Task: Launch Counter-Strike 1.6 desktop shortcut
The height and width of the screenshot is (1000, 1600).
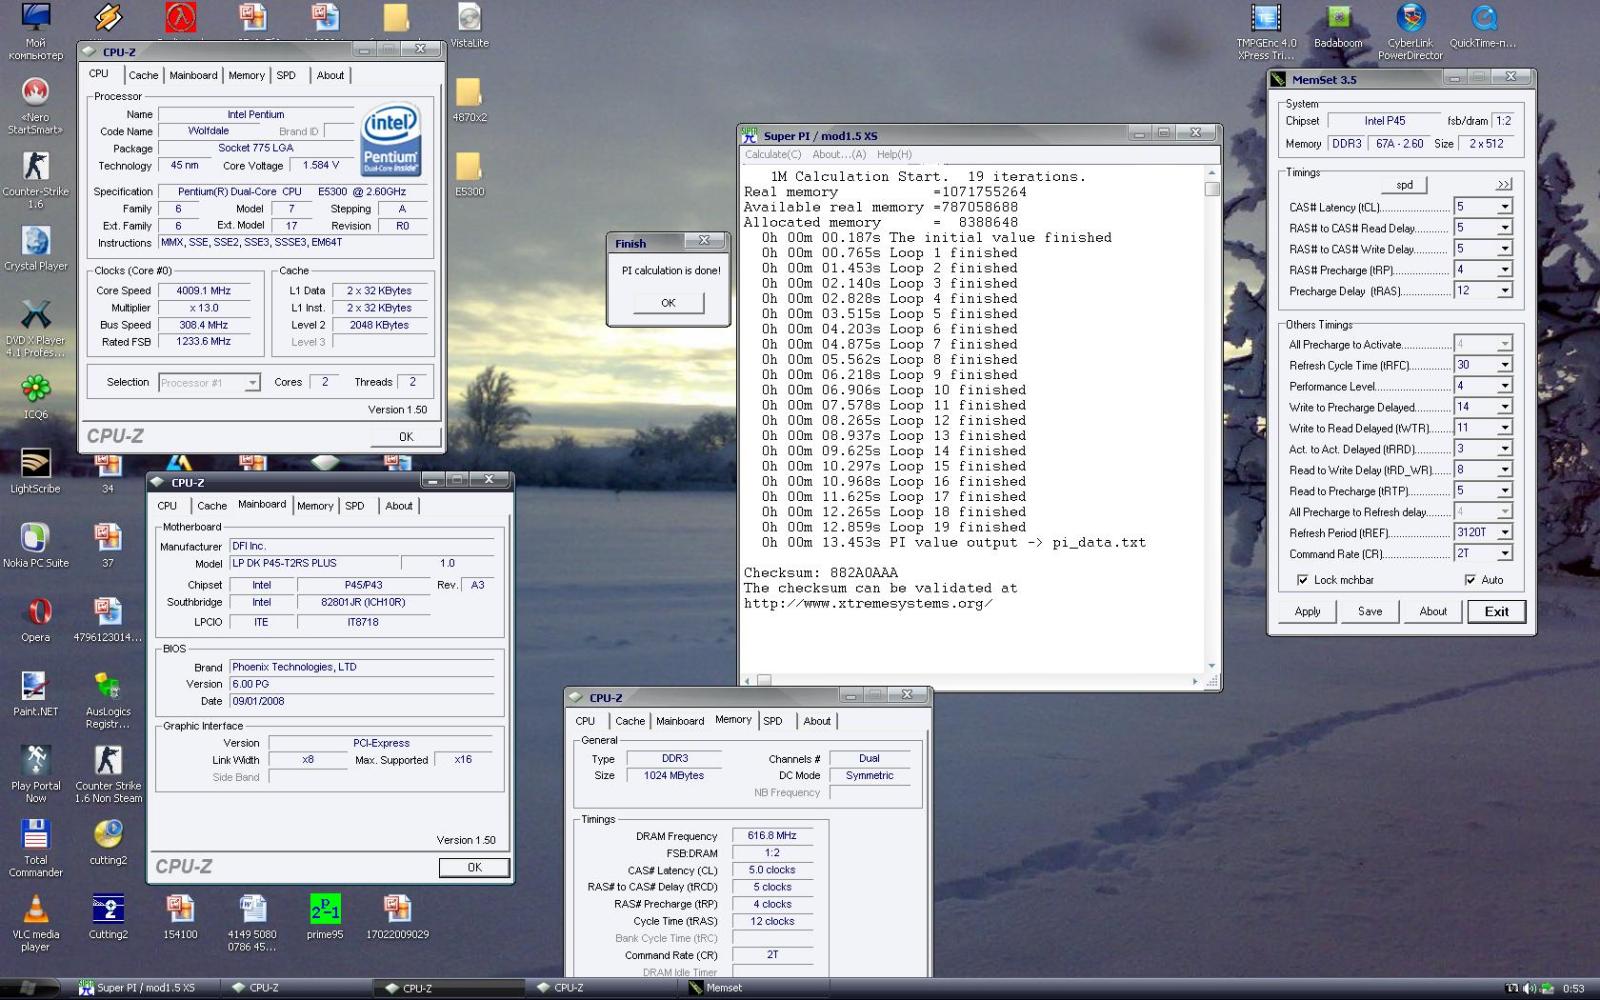Action: tap(36, 180)
